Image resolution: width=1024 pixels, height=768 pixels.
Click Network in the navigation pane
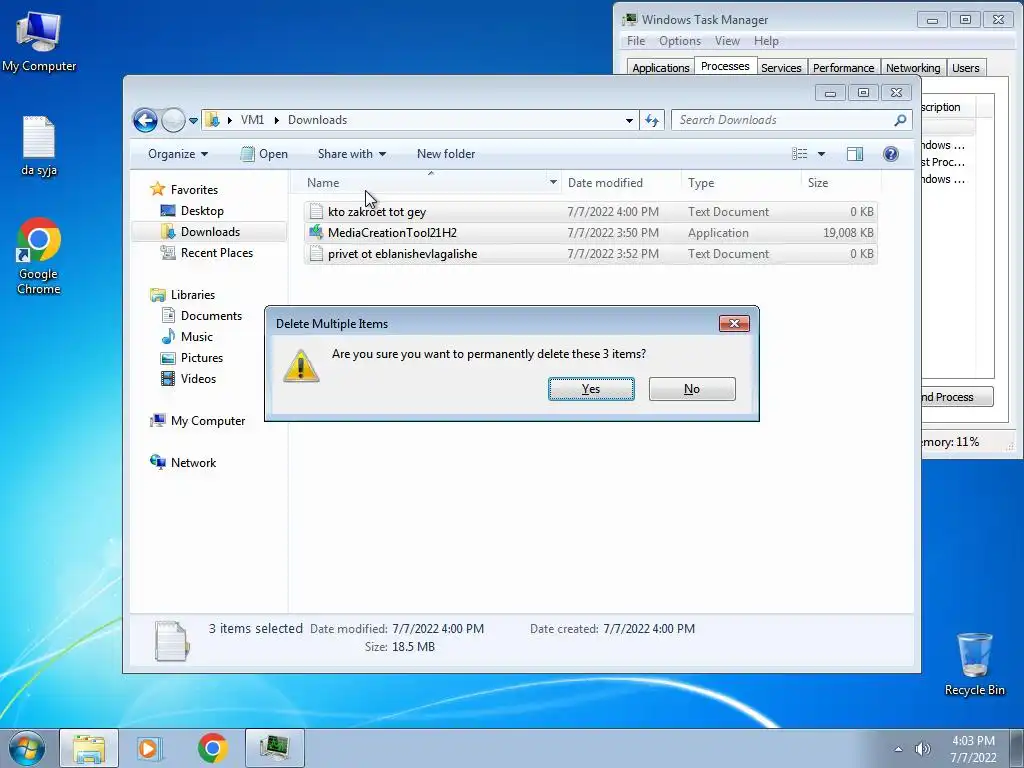click(x=193, y=462)
